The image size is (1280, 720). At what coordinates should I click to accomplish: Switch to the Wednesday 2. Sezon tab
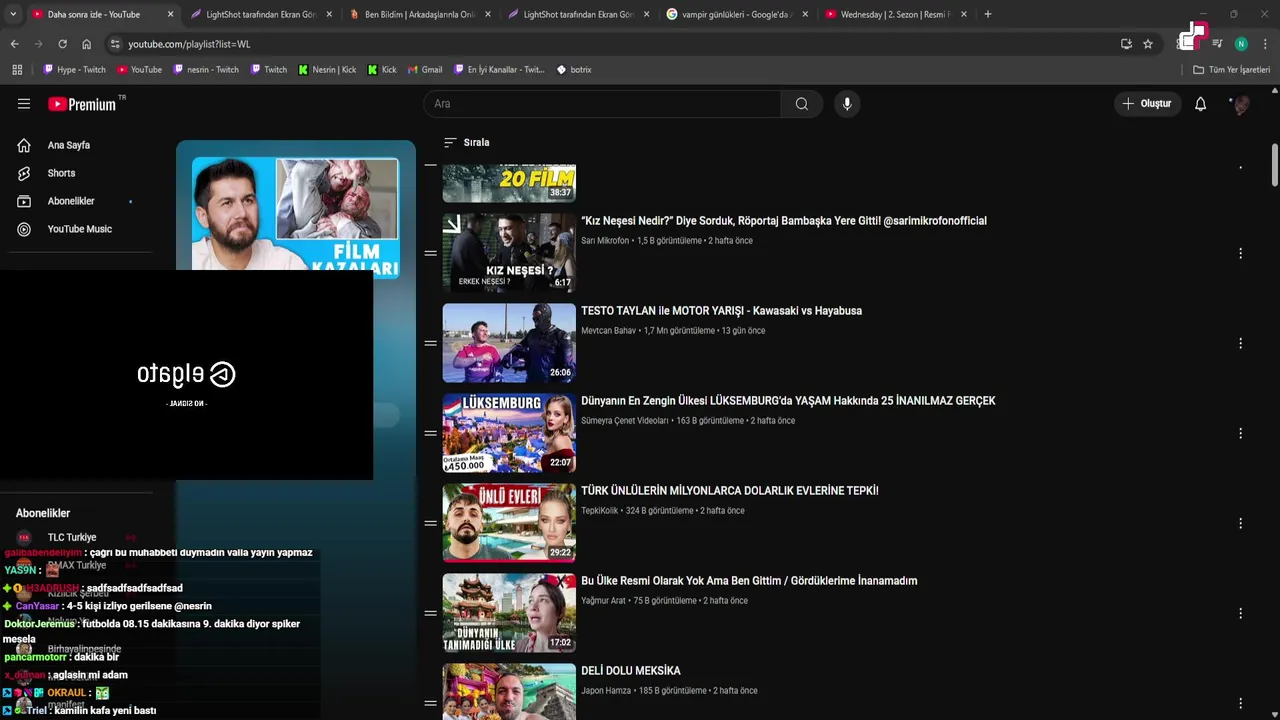click(x=895, y=14)
